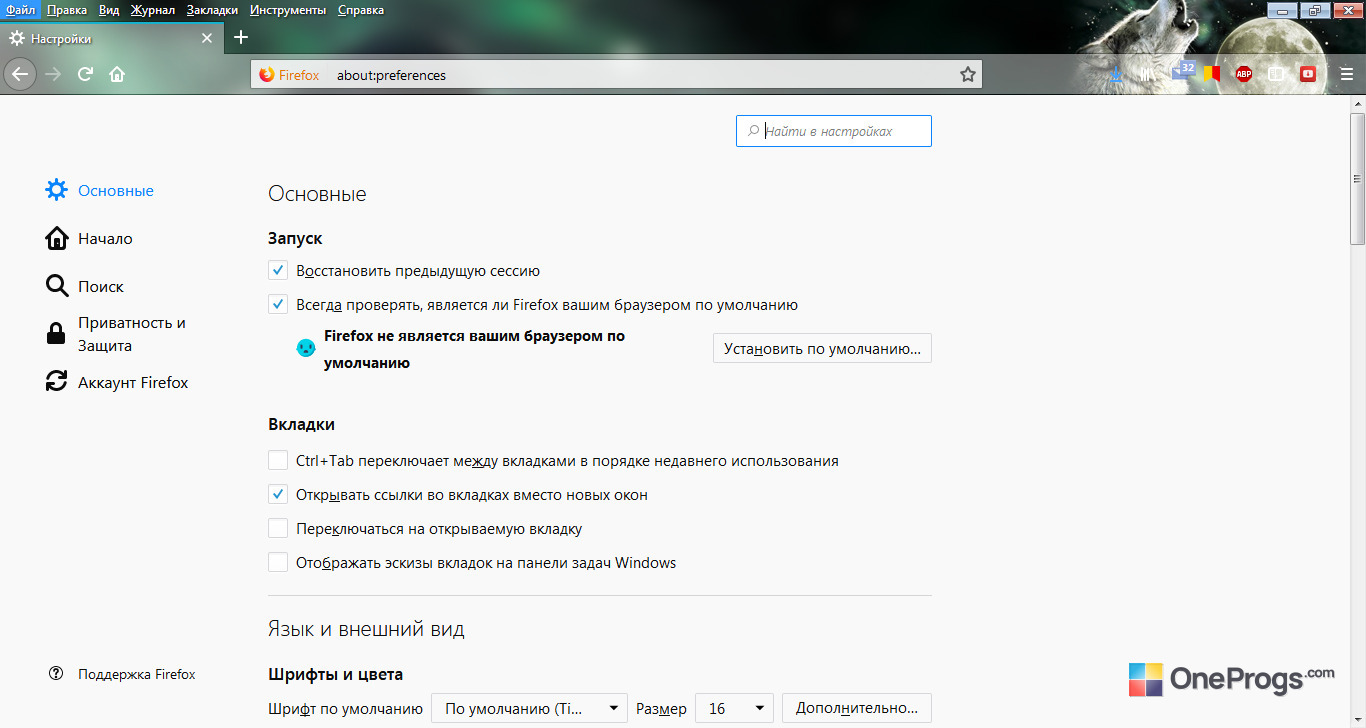Open the font size 16 dropdown

pyautogui.click(x=734, y=708)
